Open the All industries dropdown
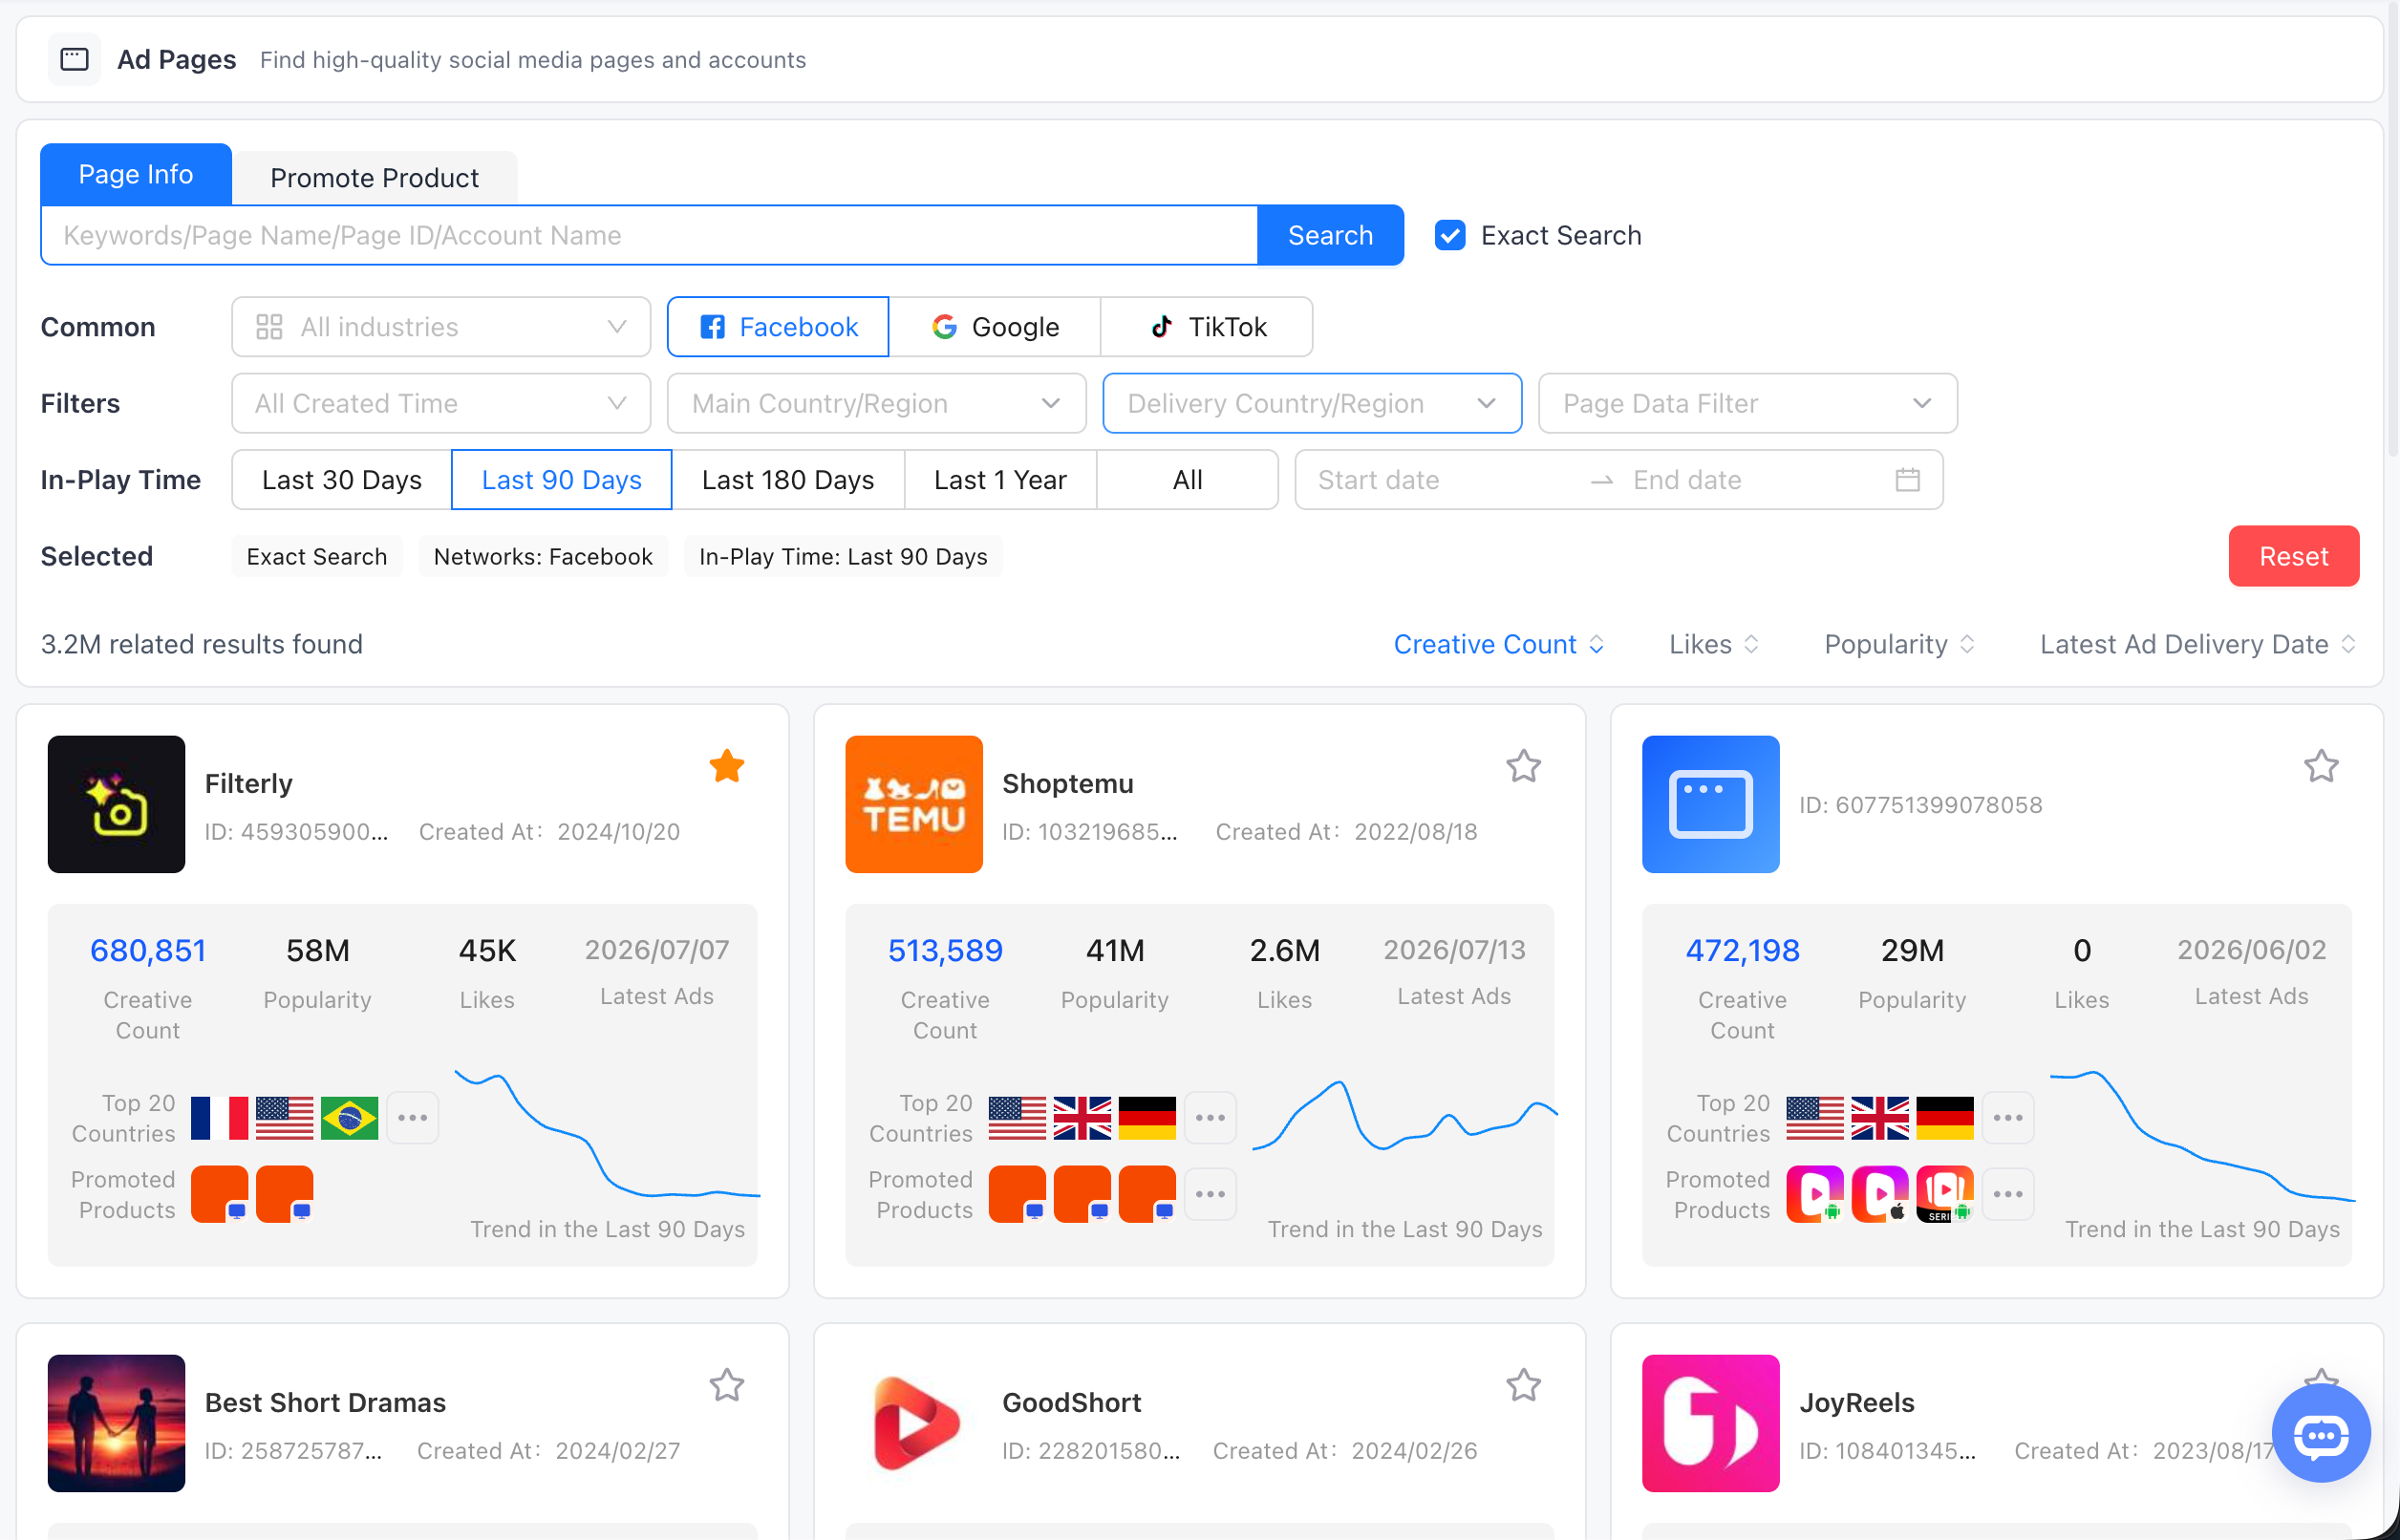This screenshot has width=2400, height=1540. 441,327
